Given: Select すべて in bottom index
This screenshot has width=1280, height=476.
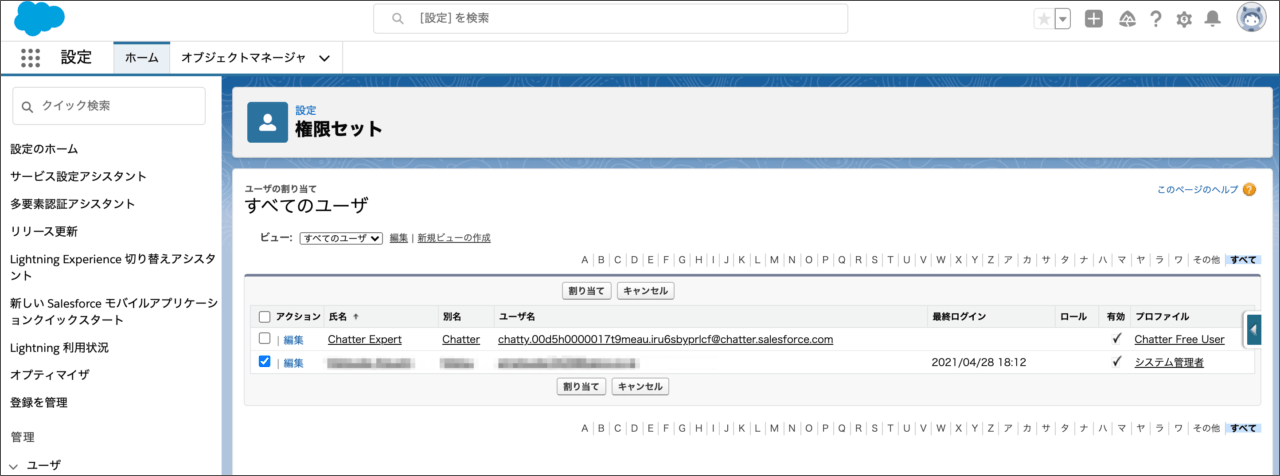Looking at the screenshot, I should click(1243, 428).
